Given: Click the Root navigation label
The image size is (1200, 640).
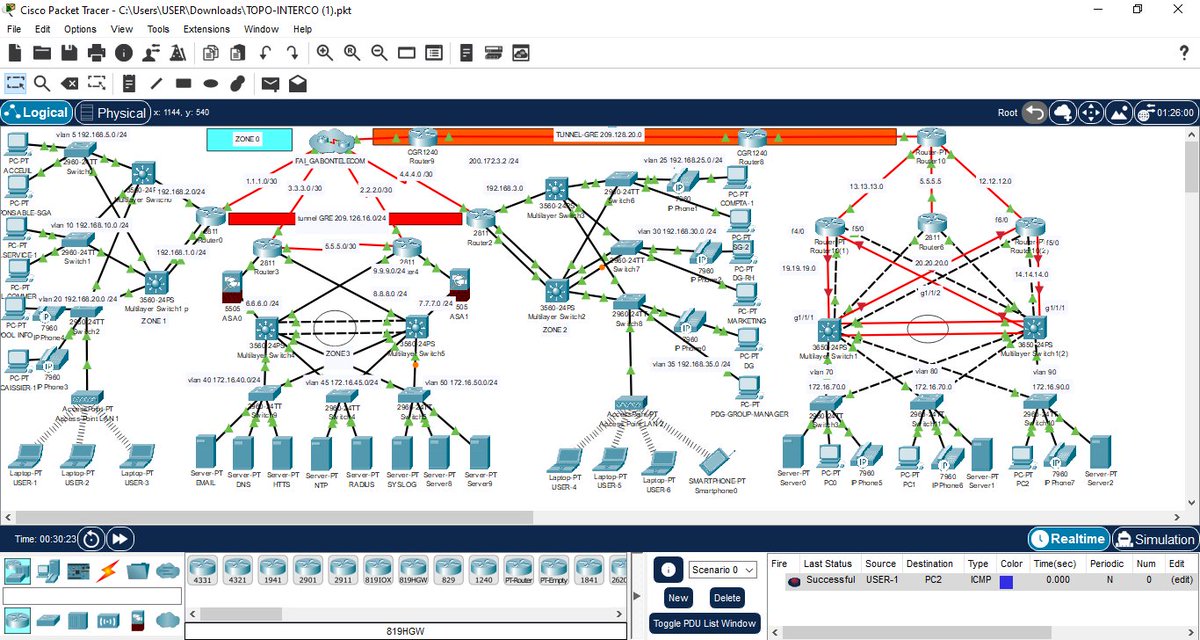Looking at the screenshot, I should 1008,113.
